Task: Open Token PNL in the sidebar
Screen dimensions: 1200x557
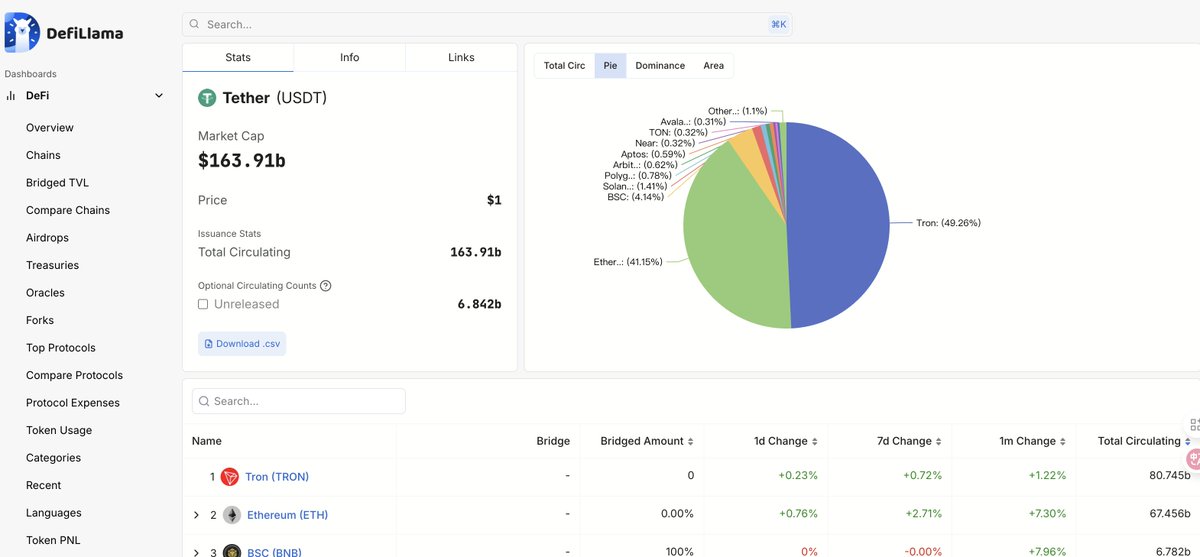Action: point(54,540)
